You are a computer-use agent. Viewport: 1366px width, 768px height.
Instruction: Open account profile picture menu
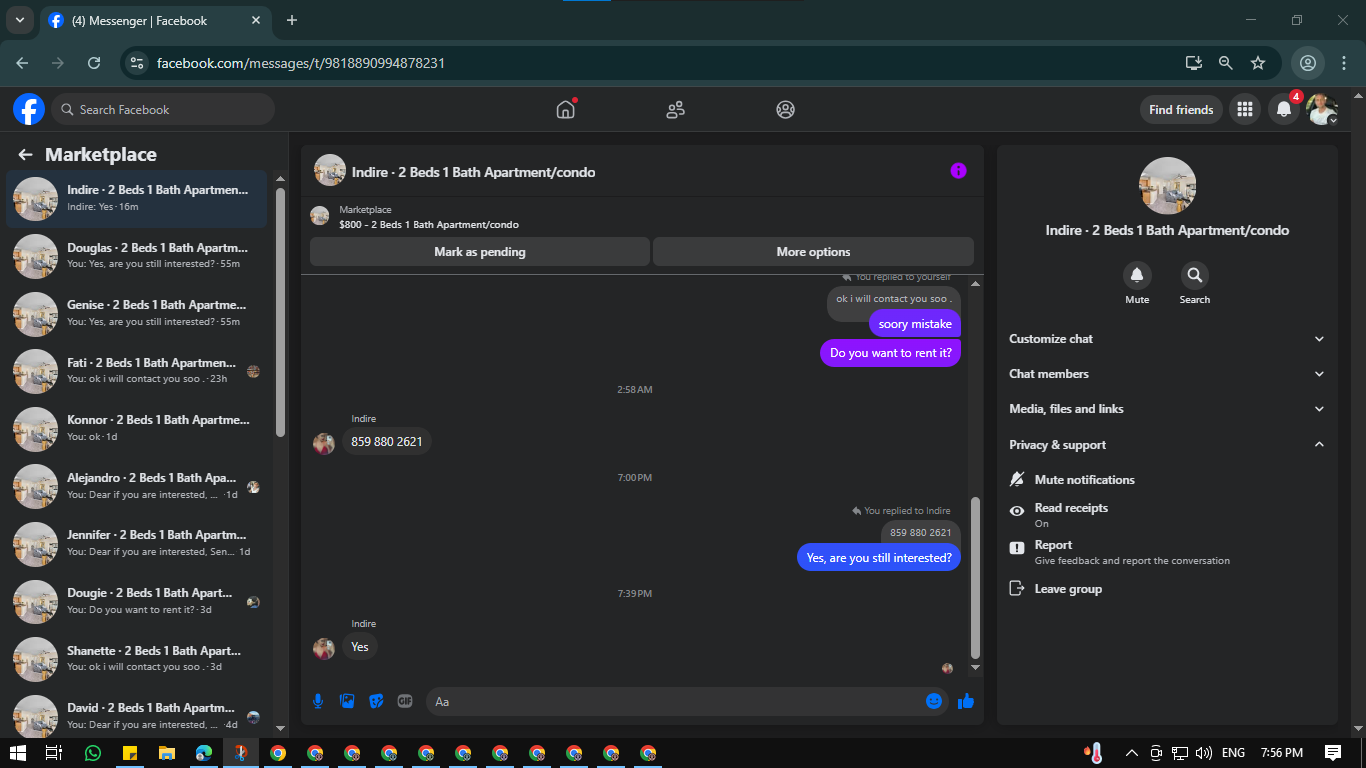click(x=1322, y=110)
